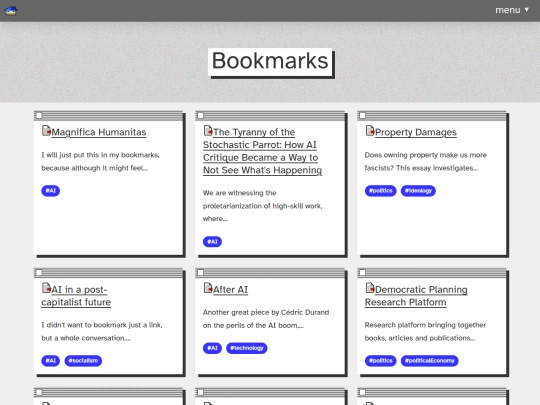Viewport: 540px width, 405px height.
Task: Click the site logo icon in header
Action: click(x=11, y=11)
